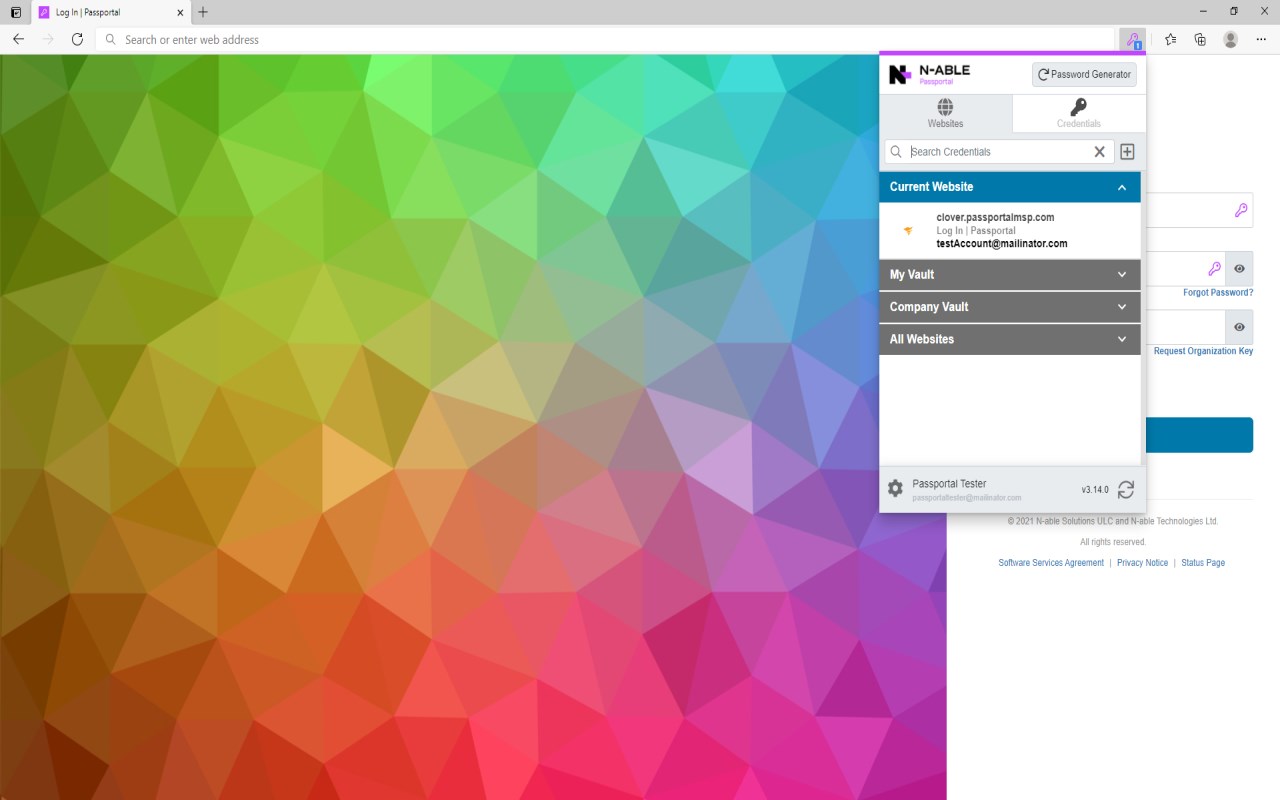The height and width of the screenshot is (800, 1280).
Task: Switch to the Websites tab
Action: pyautogui.click(x=945, y=114)
